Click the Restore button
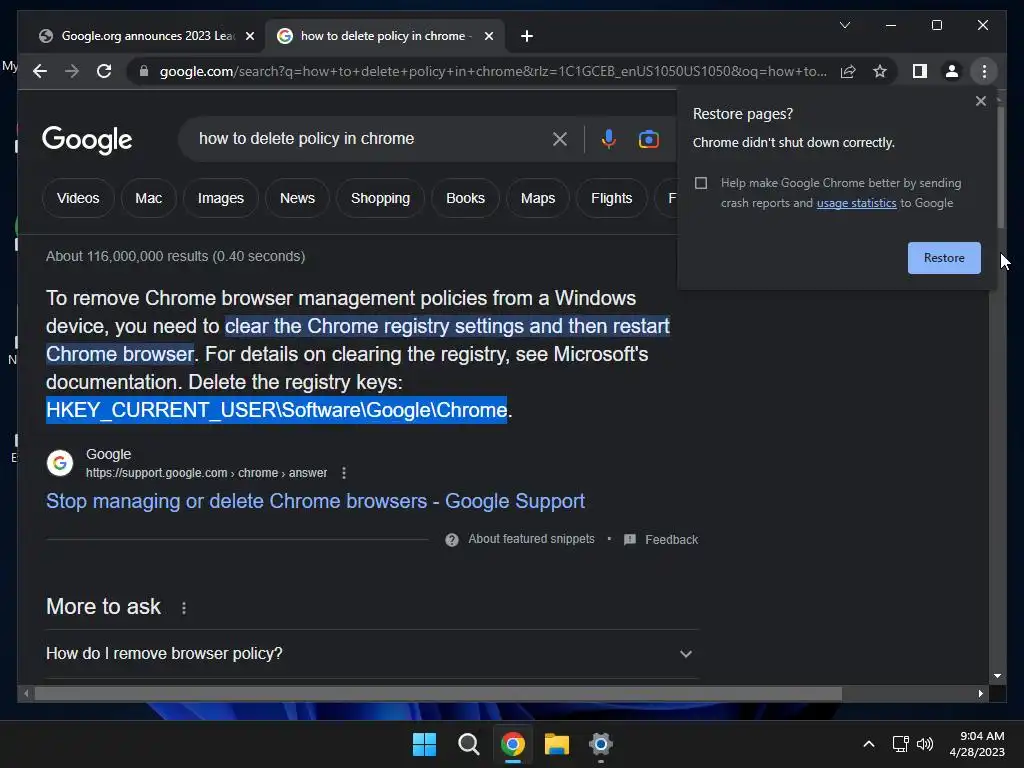 point(944,258)
